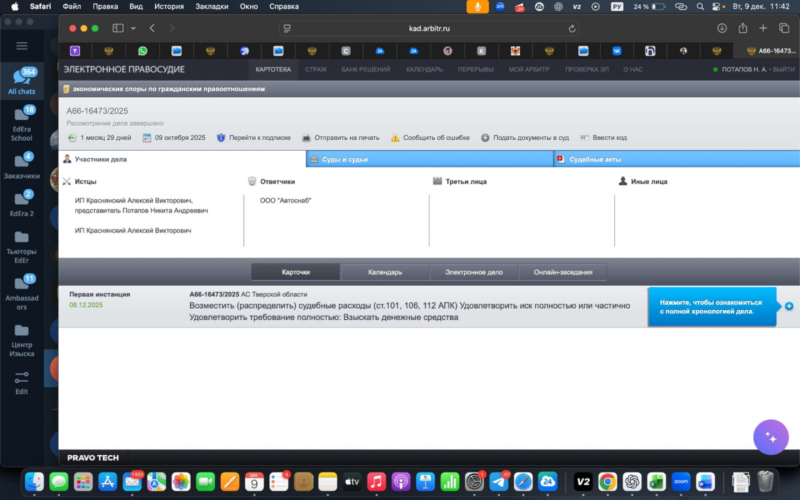Image resolution: width=800 pixels, height=500 pixels.
Task: Click 'Подать документы в суд' icon
Action: pyautogui.click(x=485, y=137)
